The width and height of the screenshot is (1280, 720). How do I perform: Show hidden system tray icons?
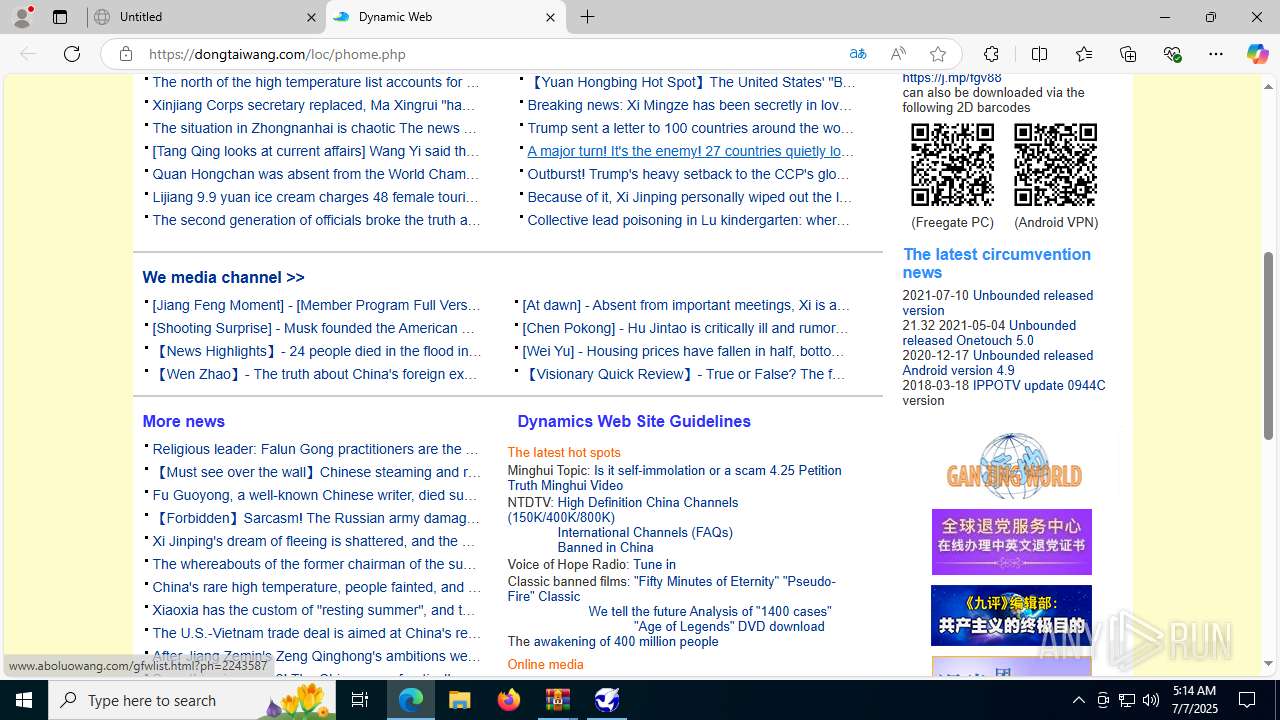[x=1078, y=700]
